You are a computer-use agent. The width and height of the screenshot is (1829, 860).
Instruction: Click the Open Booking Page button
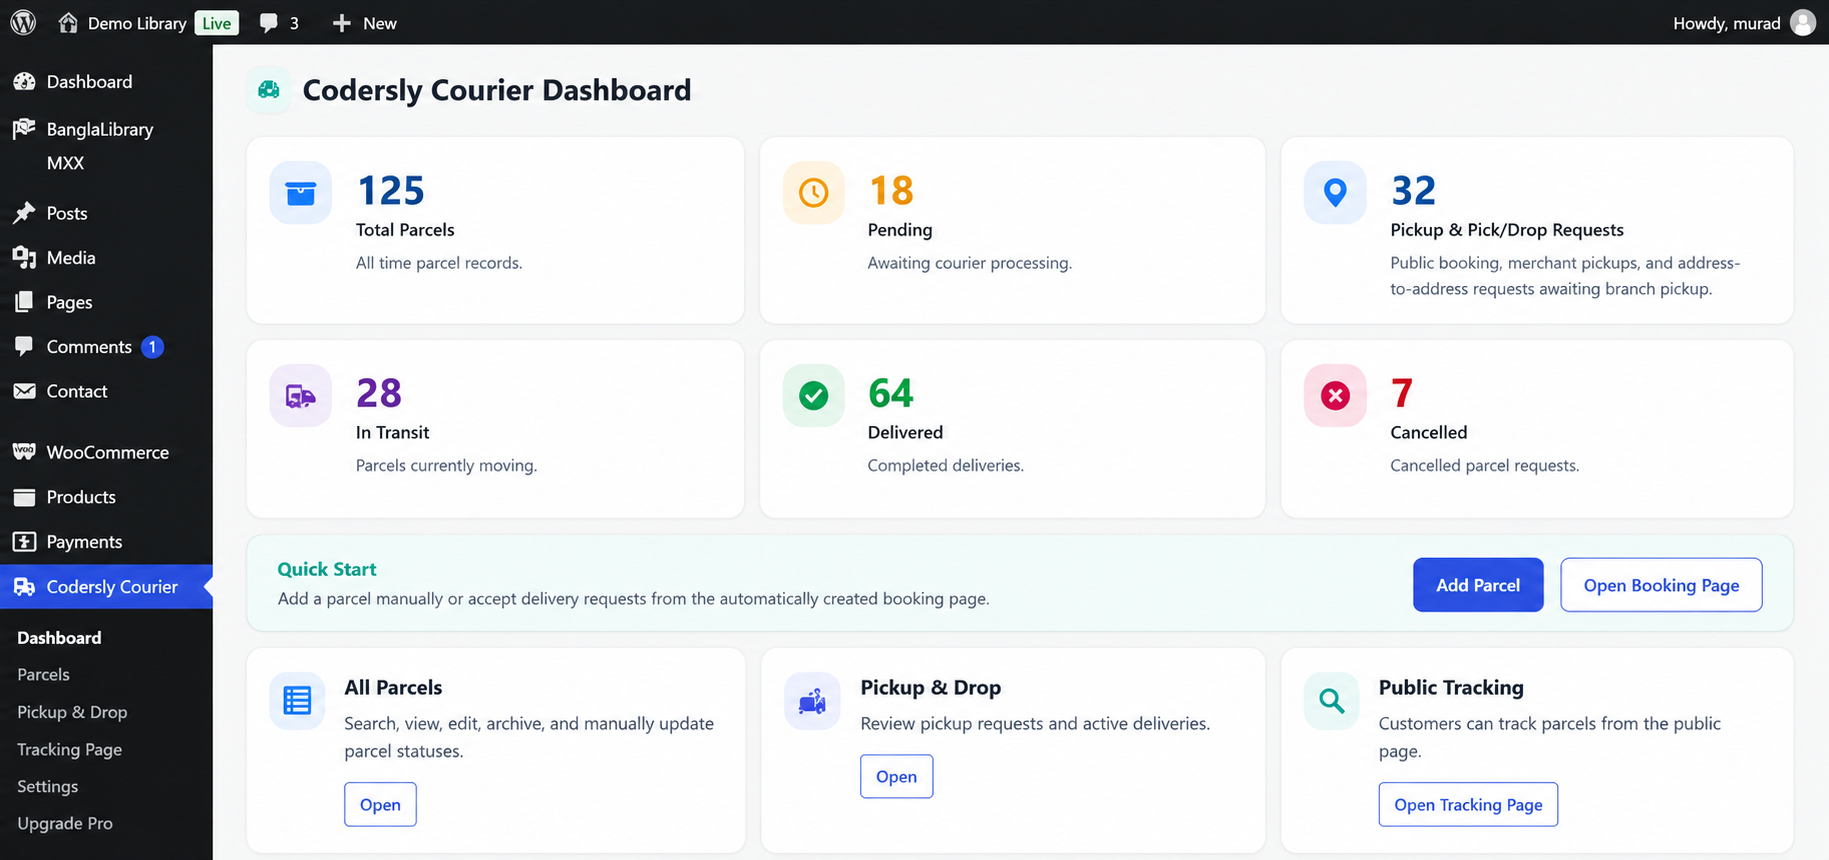[1661, 585]
